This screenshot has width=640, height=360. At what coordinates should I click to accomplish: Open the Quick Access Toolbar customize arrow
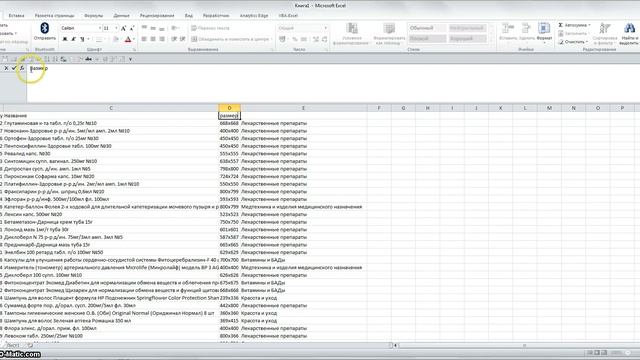130,59
